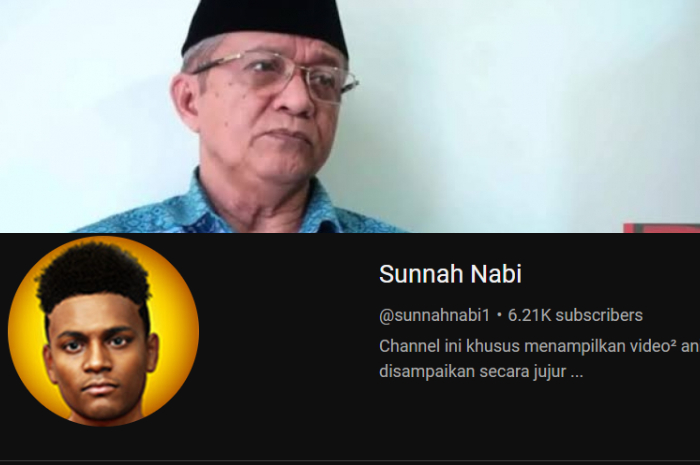Click the curly hair on avatar image
Viewport: 700px width, 465px height.
point(94,272)
